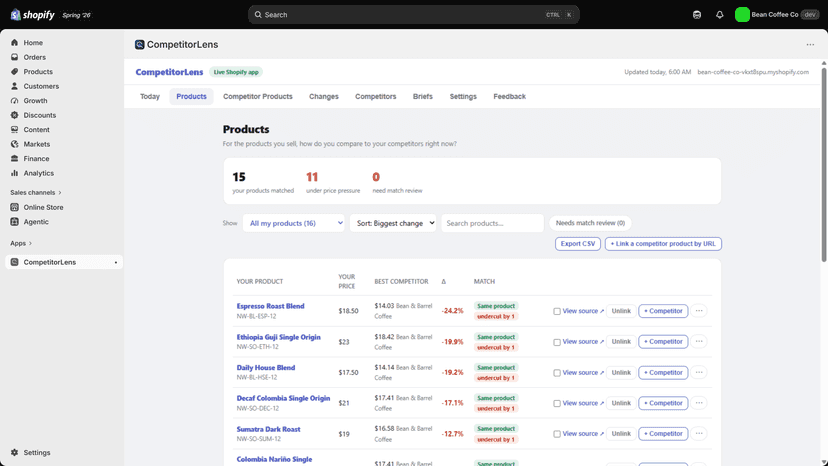Expand the Sales channels section
Screen dimensions: 828x466
click(36, 192)
